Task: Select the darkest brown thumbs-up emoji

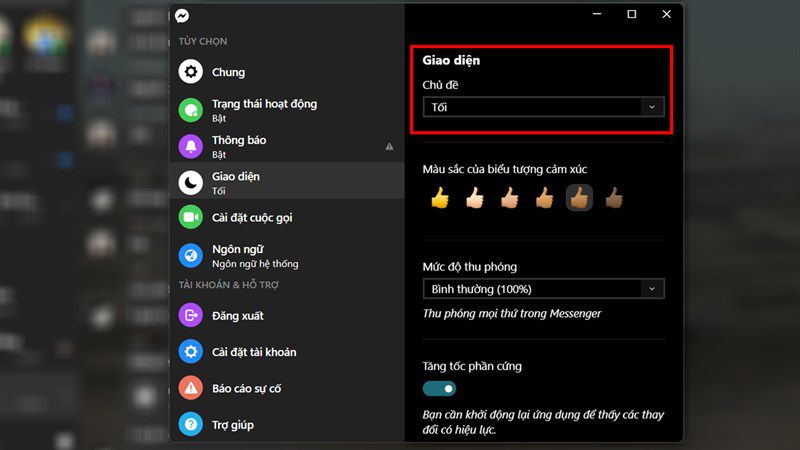Action: (x=614, y=198)
